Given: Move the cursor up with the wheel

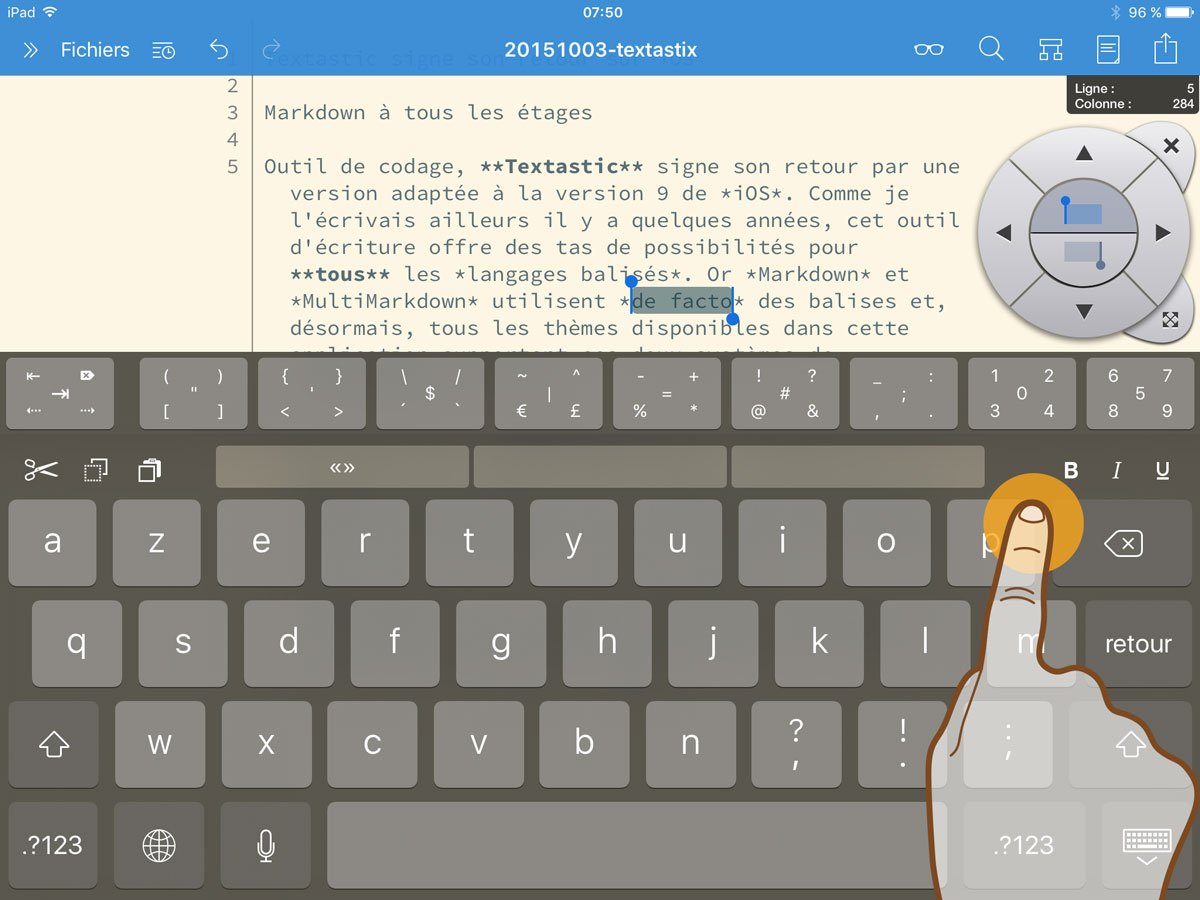Looking at the screenshot, I should pyautogui.click(x=1084, y=154).
